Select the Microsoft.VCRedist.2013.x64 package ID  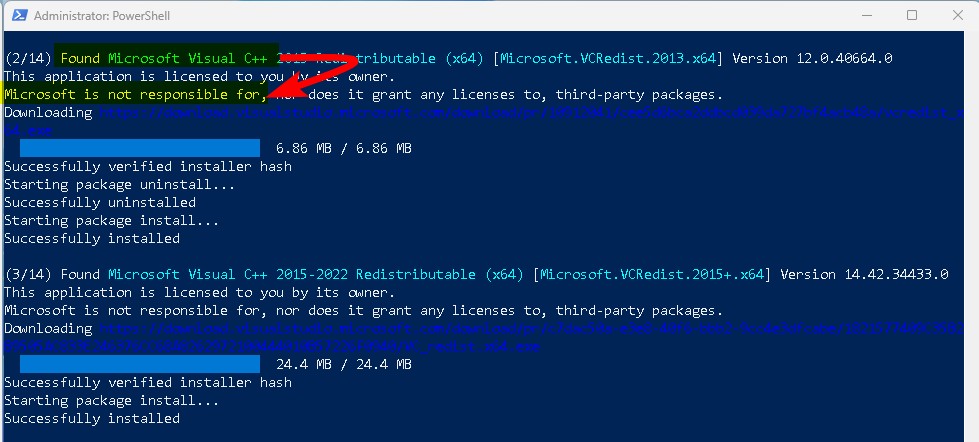tap(608, 59)
